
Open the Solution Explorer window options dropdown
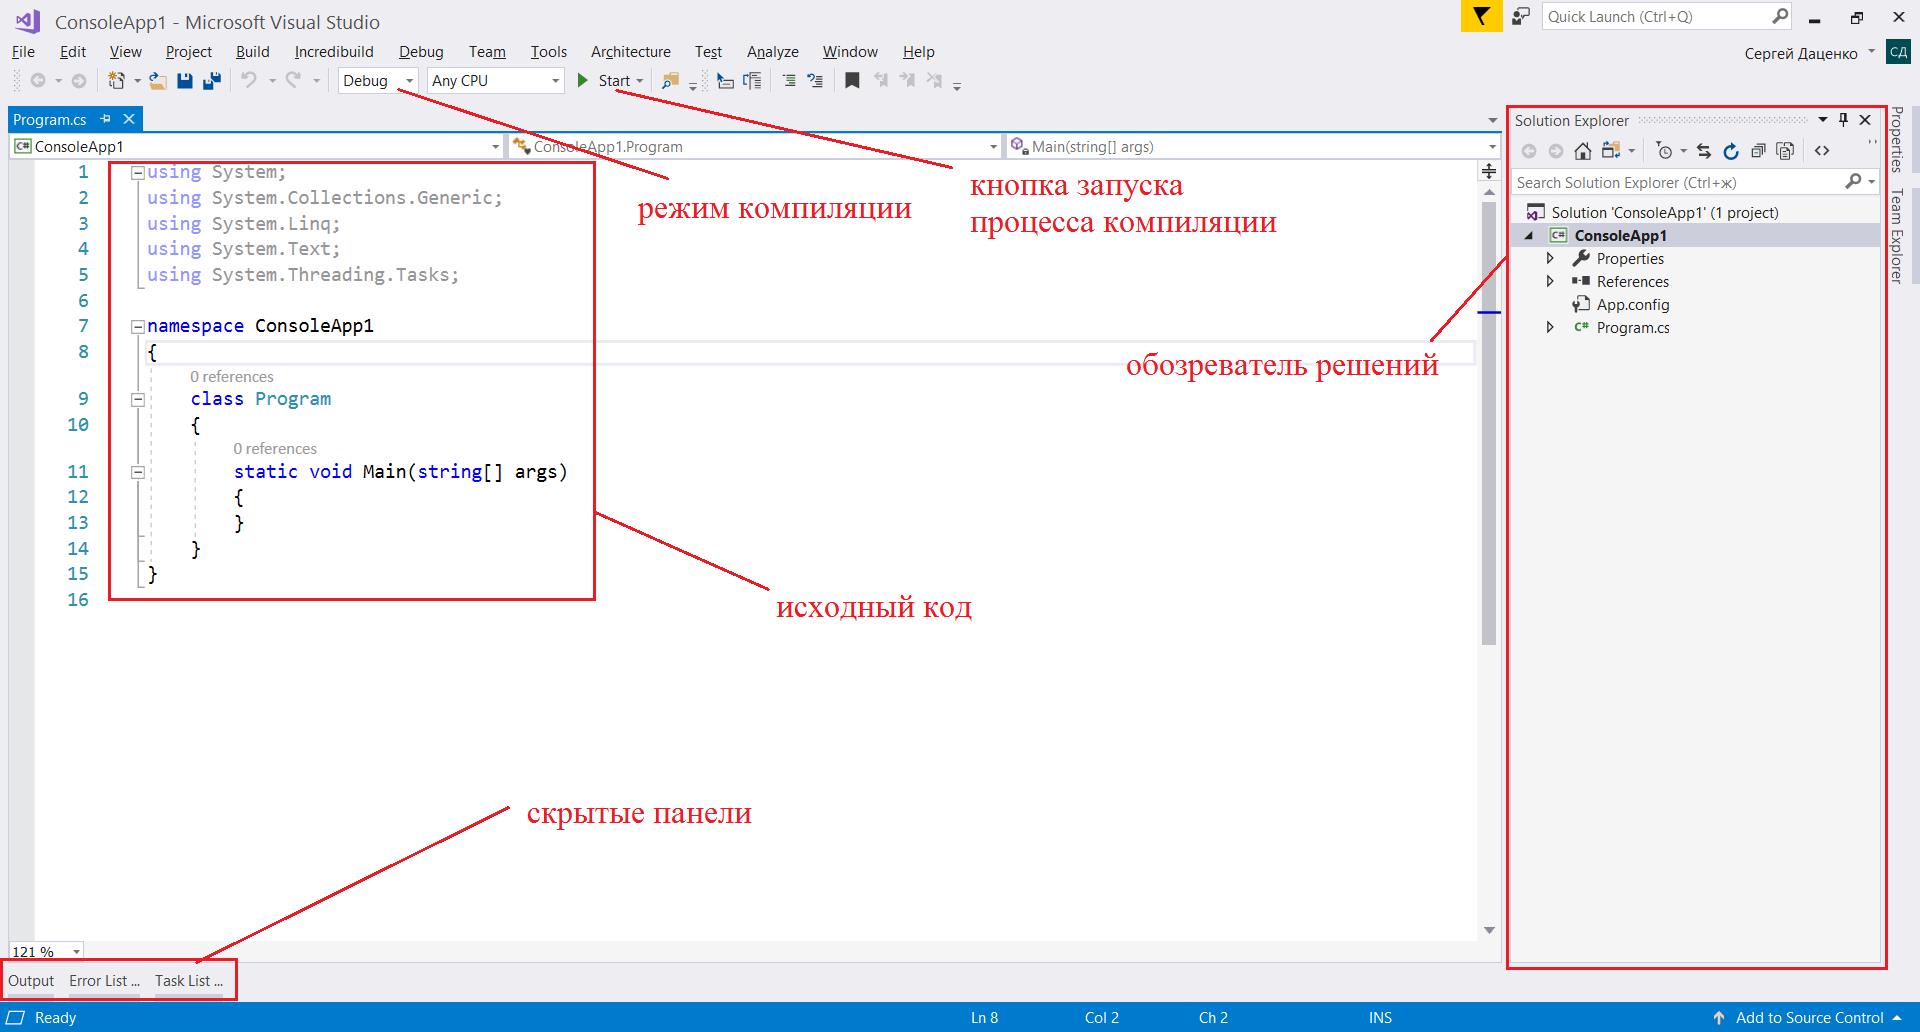[x=1822, y=120]
